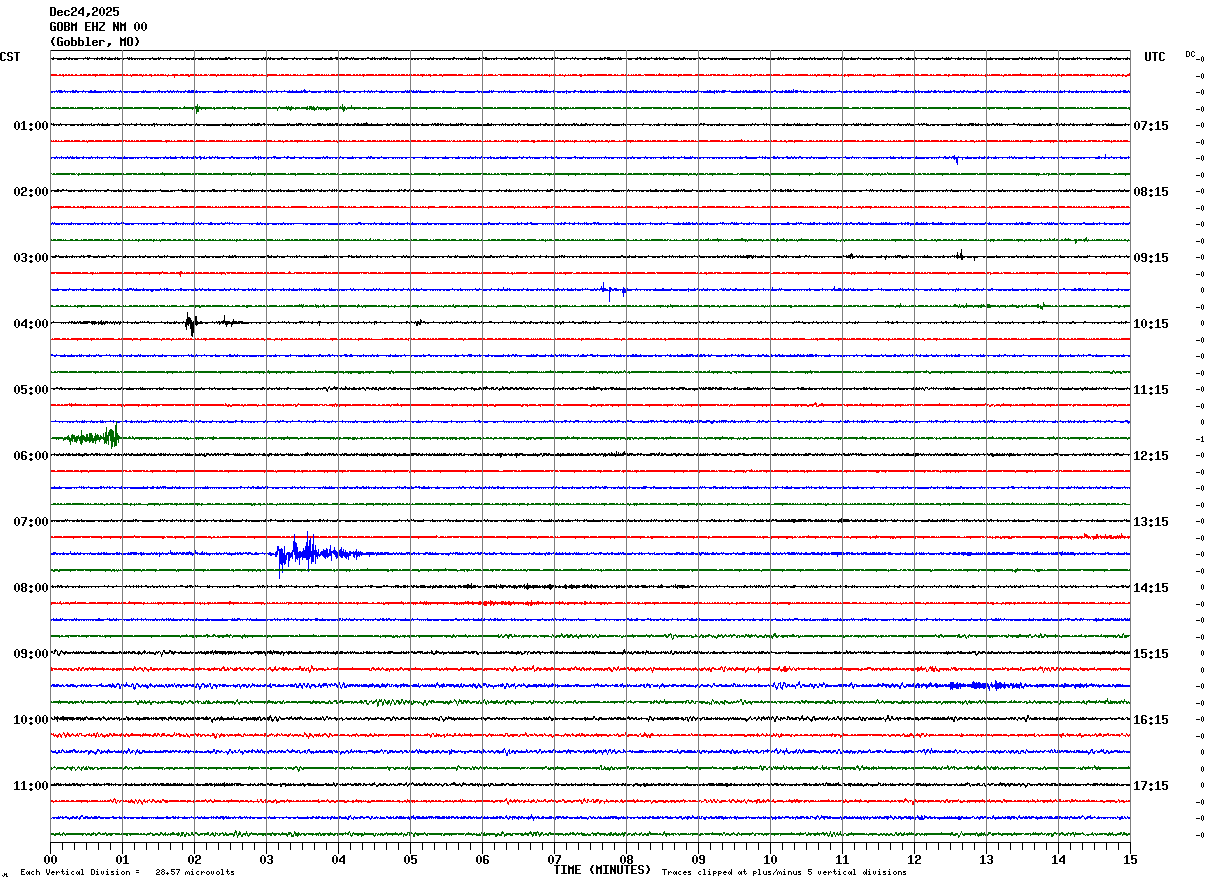Click the 17:15 UTC time label
Screen dimensions: 1210x886
pyautogui.click(x=1151, y=786)
